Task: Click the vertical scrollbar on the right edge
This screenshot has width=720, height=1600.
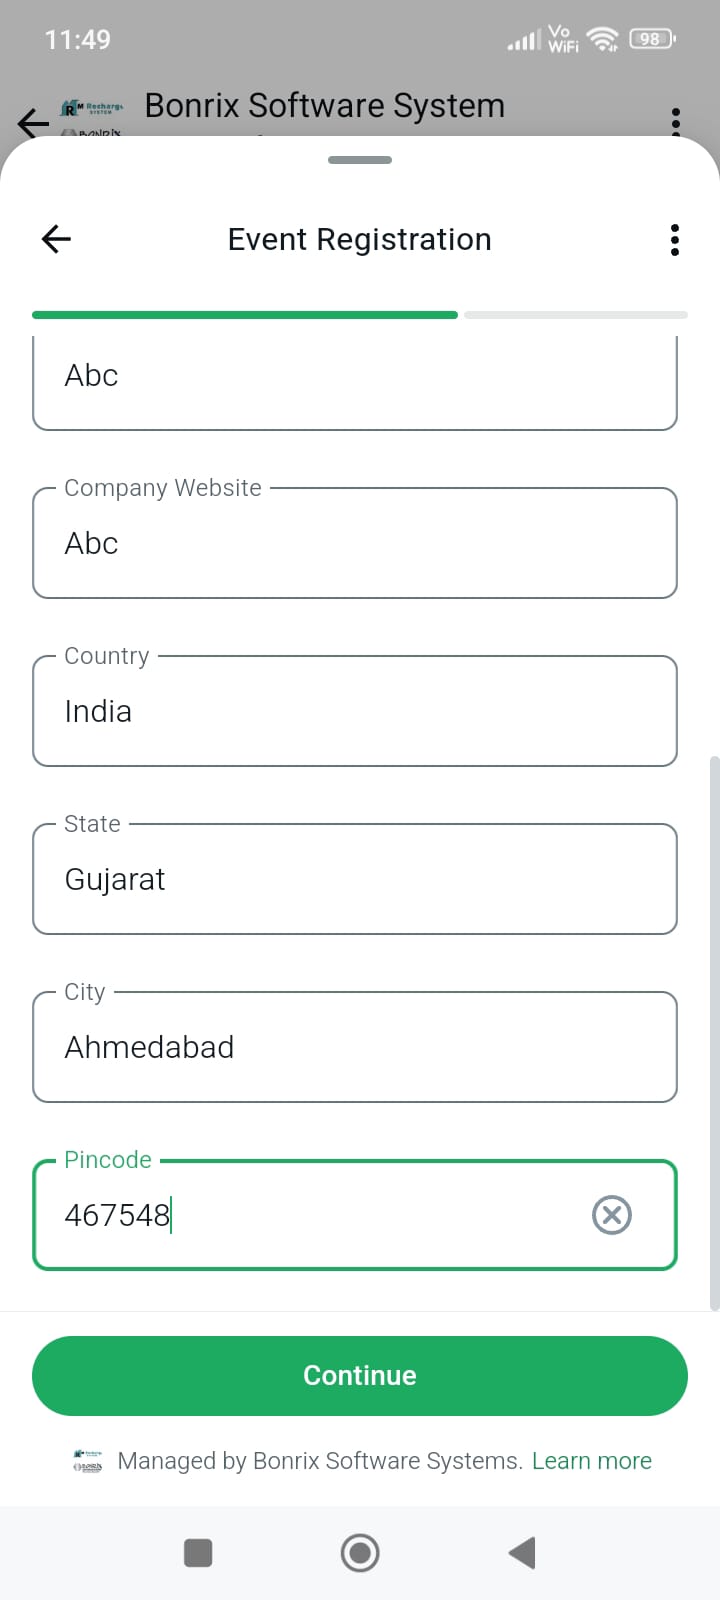Action: coord(714,1030)
